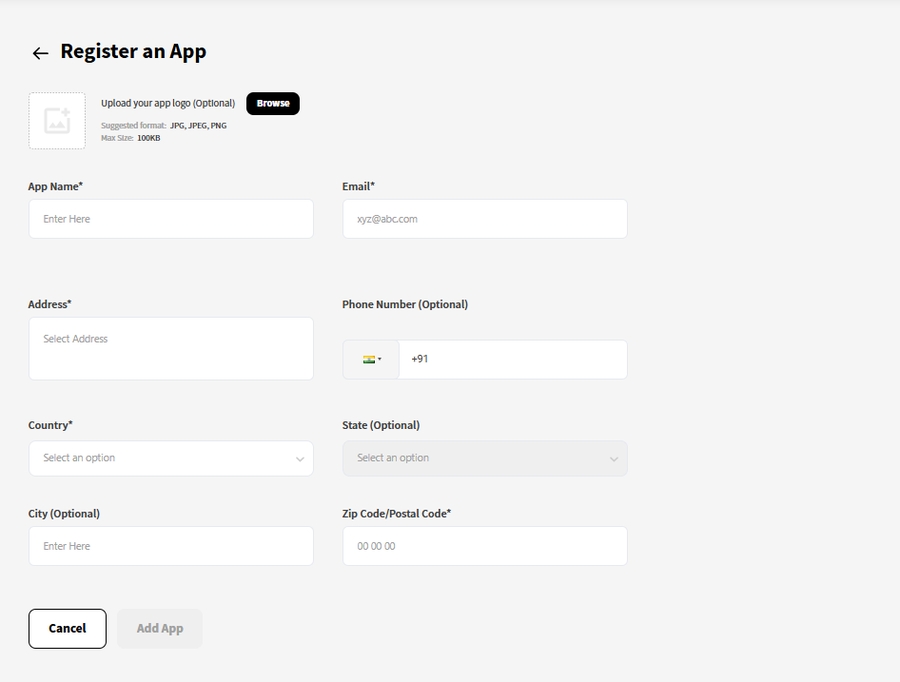The height and width of the screenshot is (682, 900).
Task: Click the Register an App heading
Action: (133, 52)
